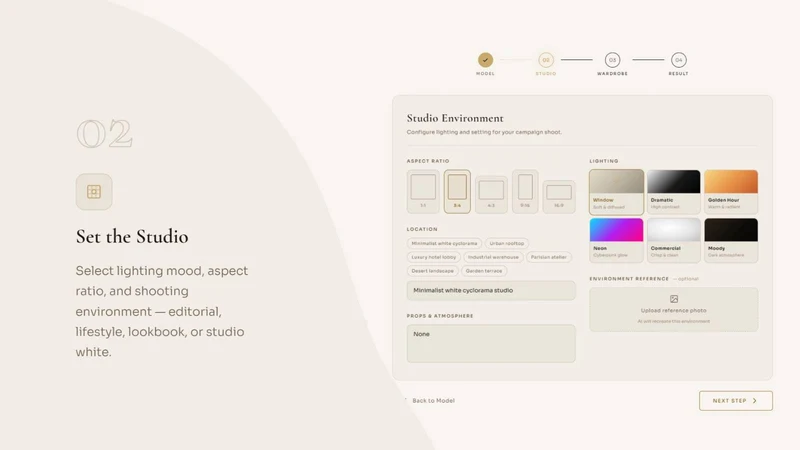Click the studio grid icon tile
The width and height of the screenshot is (800, 450).
click(94, 192)
